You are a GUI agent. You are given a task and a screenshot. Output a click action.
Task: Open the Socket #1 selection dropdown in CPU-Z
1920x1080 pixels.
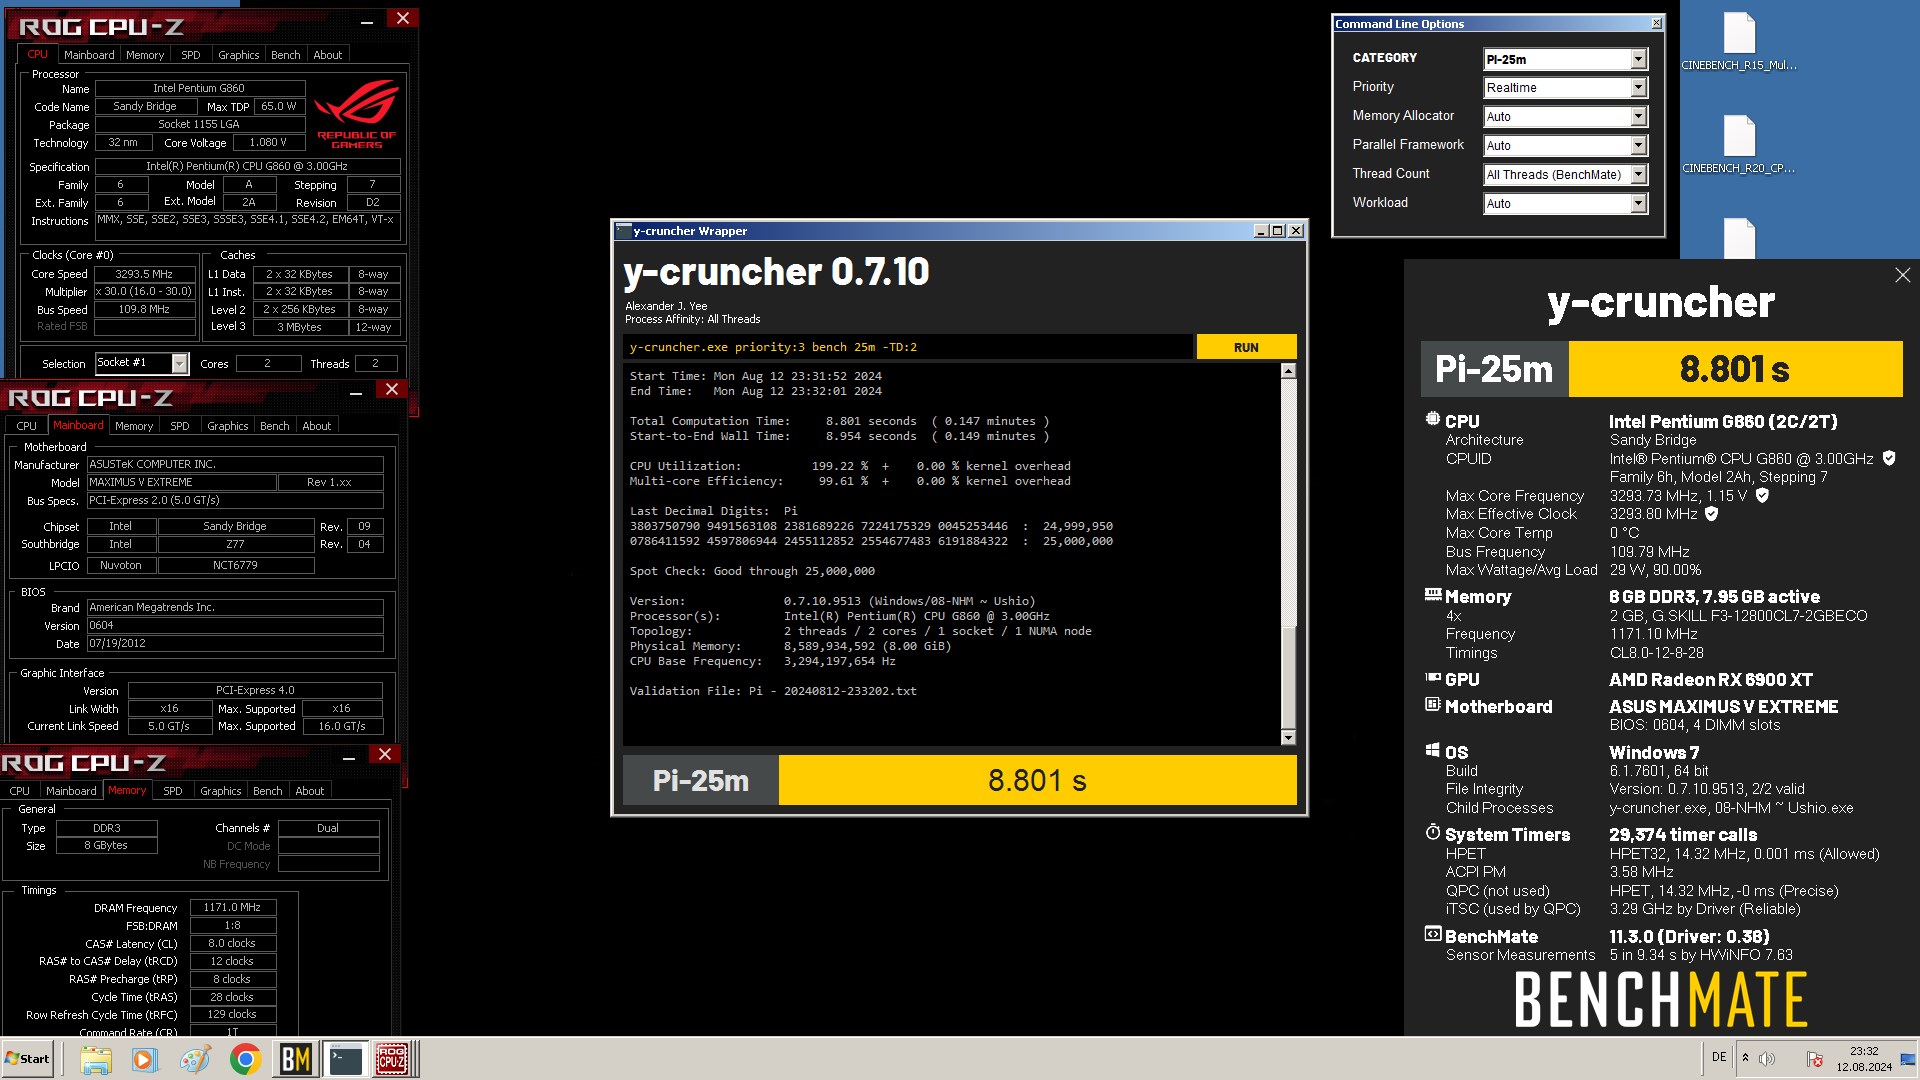[x=141, y=363]
